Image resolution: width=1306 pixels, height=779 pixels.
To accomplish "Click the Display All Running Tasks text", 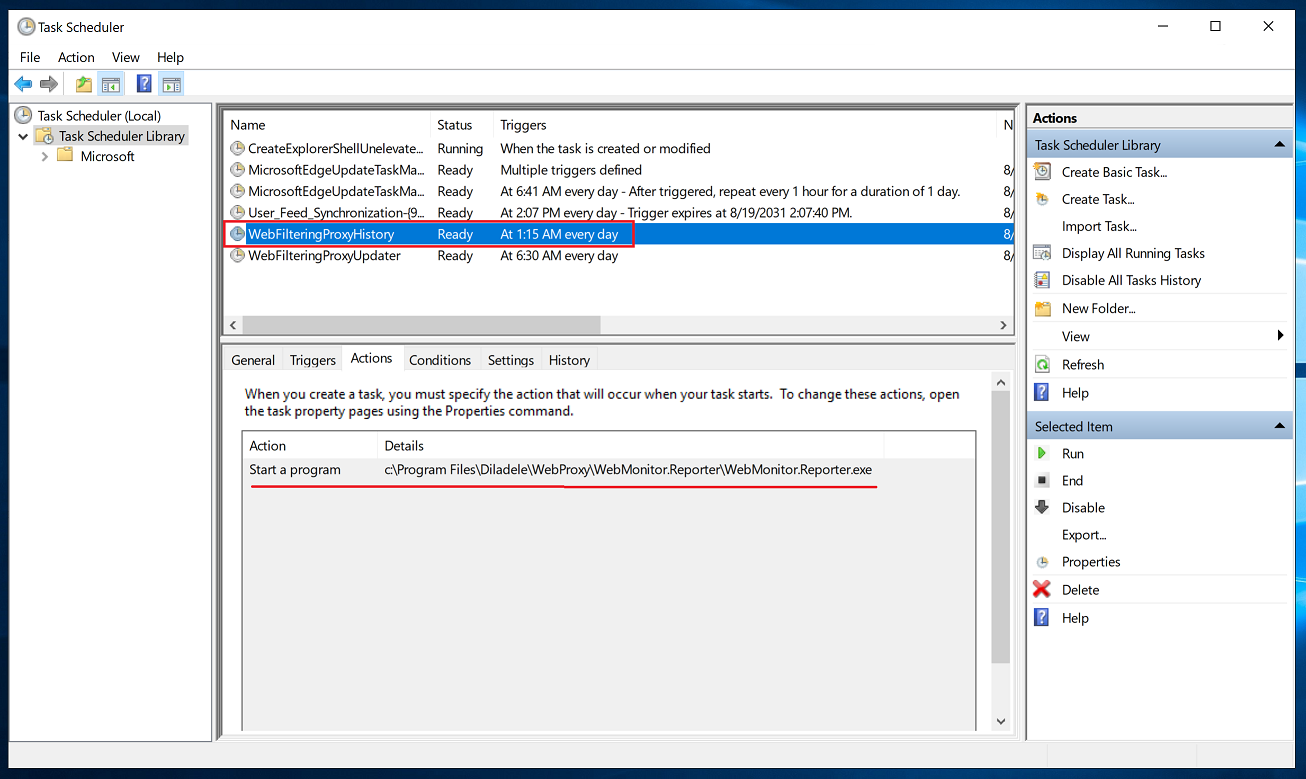I will pos(1133,253).
